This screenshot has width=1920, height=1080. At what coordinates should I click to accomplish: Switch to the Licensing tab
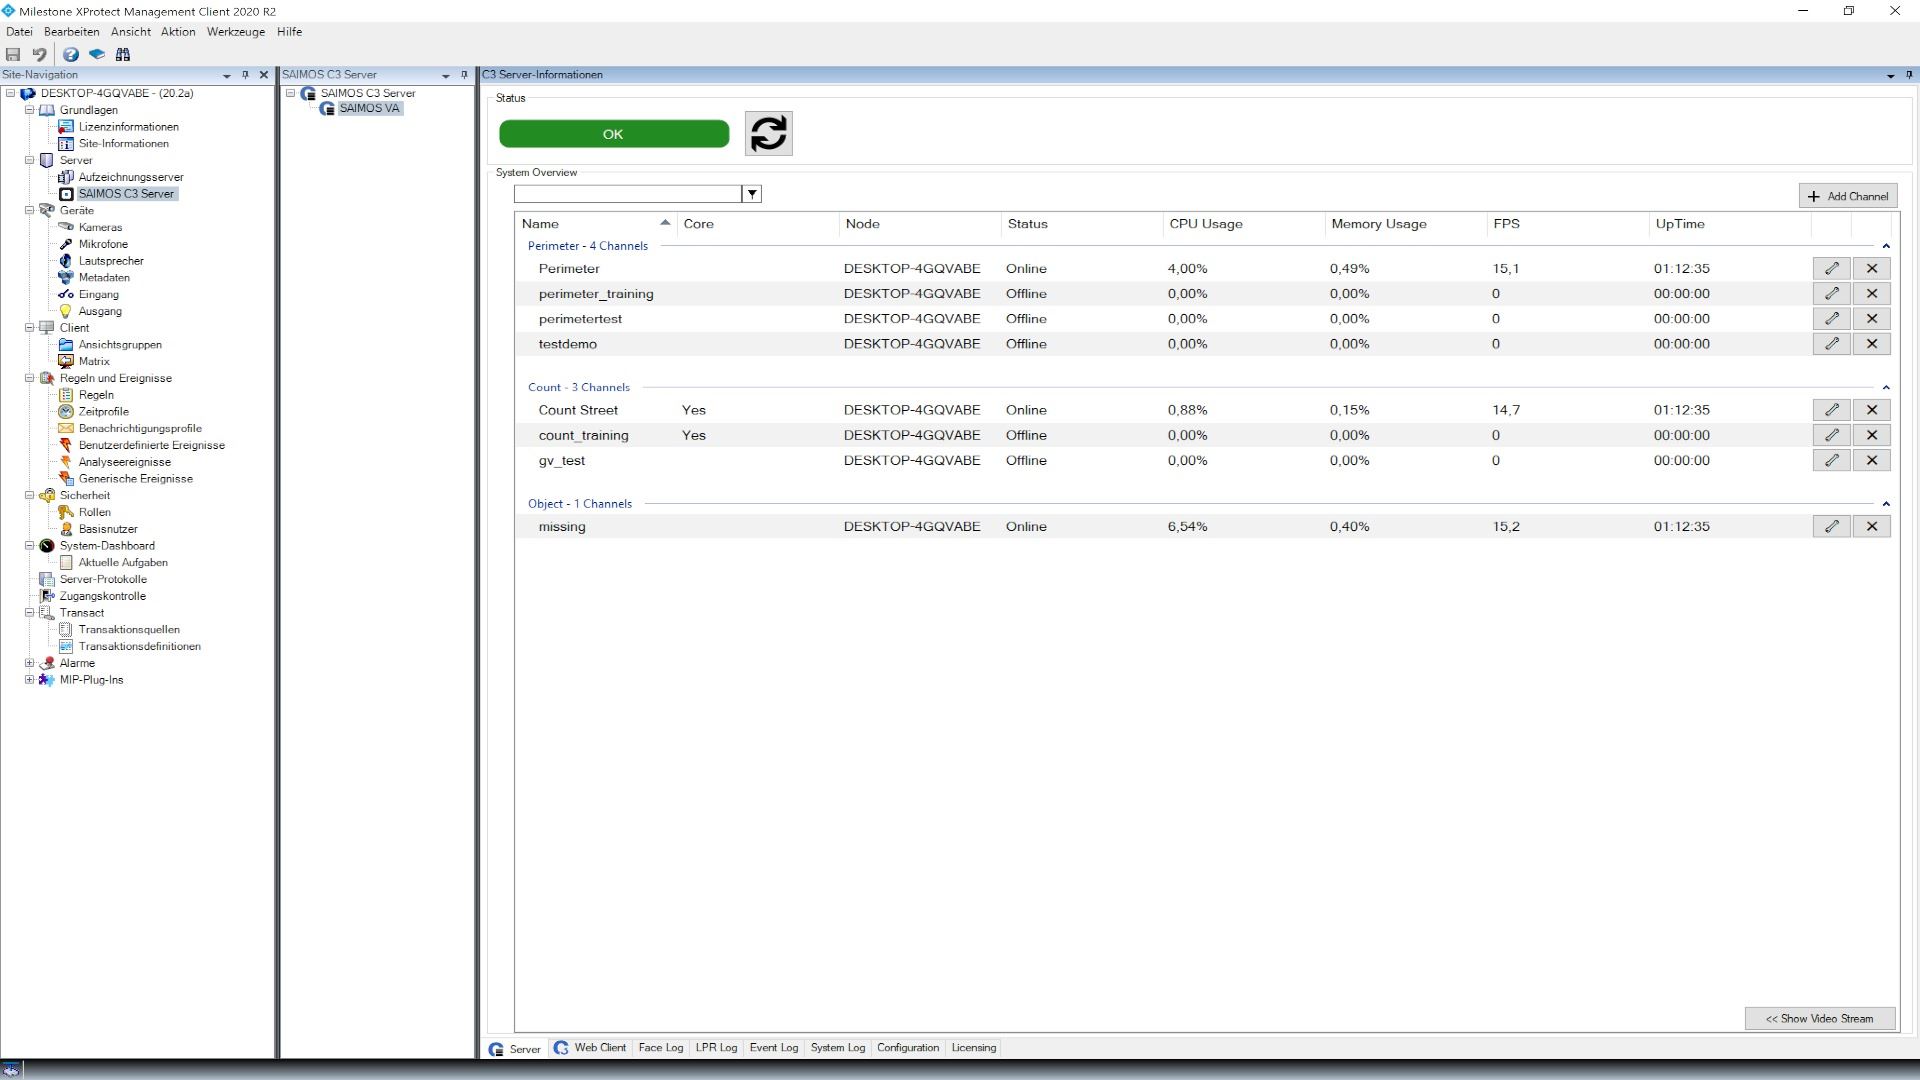coord(974,1048)
